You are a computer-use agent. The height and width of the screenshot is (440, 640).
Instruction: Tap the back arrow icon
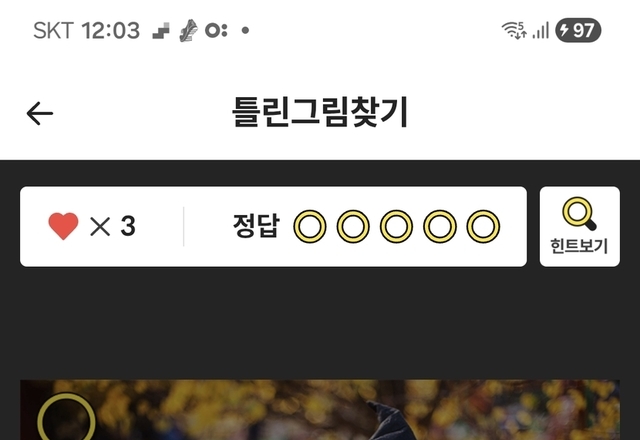[40, 113]
